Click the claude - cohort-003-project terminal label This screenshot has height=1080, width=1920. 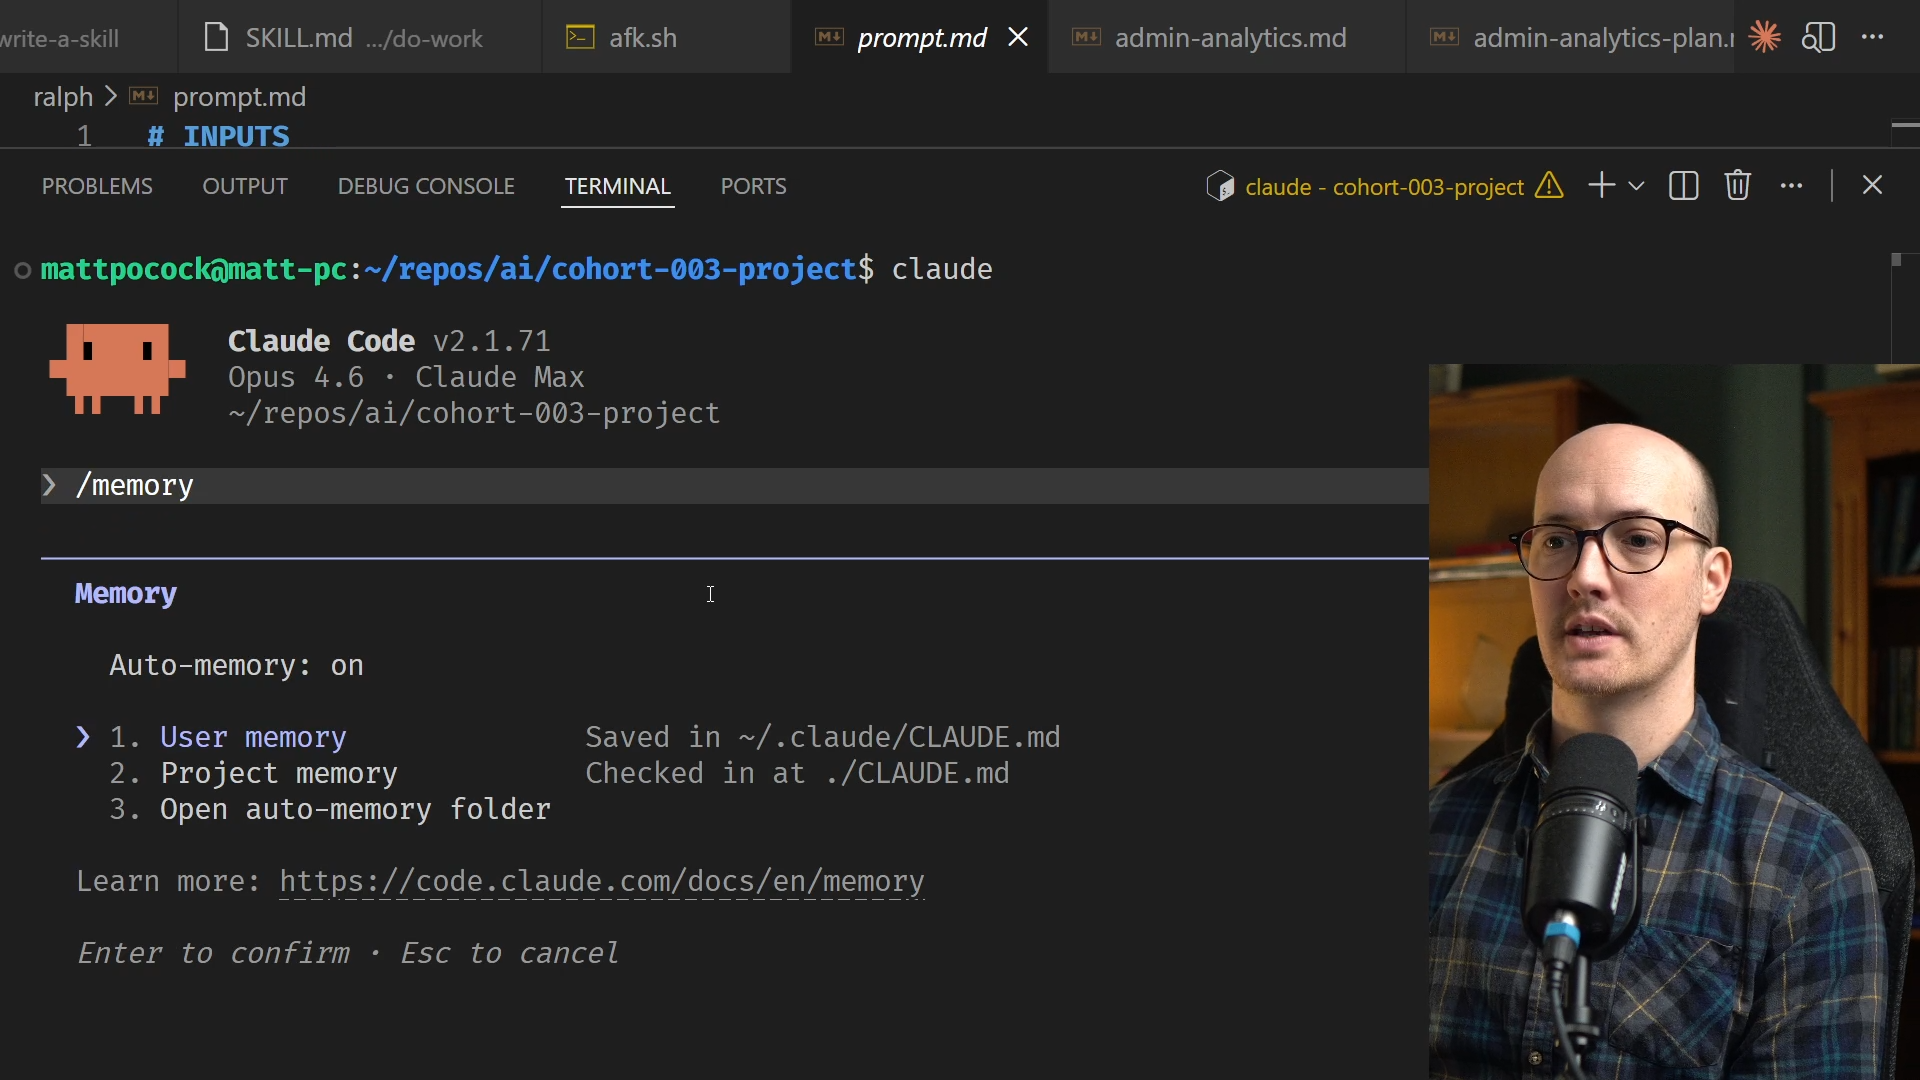tap(1384, 187)
